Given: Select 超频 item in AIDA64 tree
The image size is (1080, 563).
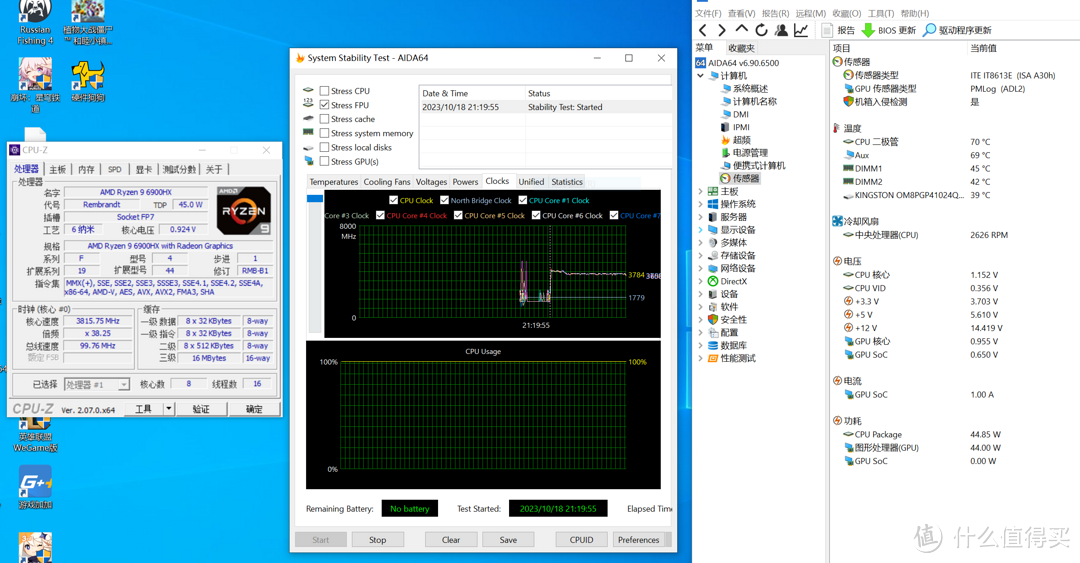Looking at the screenshot, I should pos(736,140).
